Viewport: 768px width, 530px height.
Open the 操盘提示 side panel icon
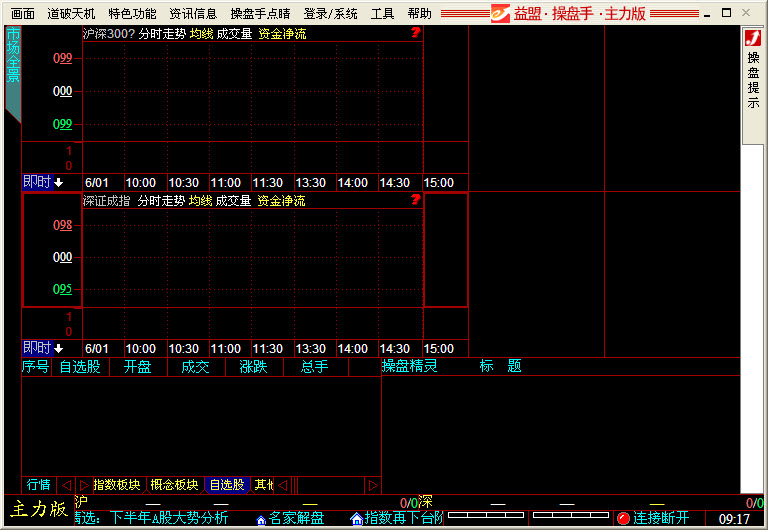(753, 38)
